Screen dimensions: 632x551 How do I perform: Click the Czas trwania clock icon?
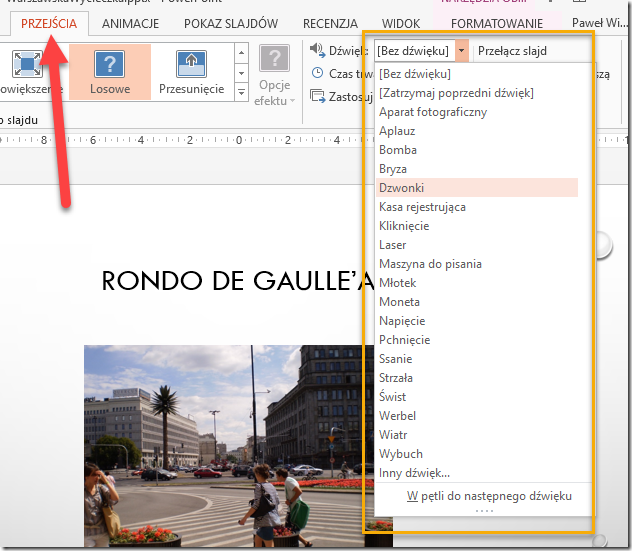click(318, 73)
